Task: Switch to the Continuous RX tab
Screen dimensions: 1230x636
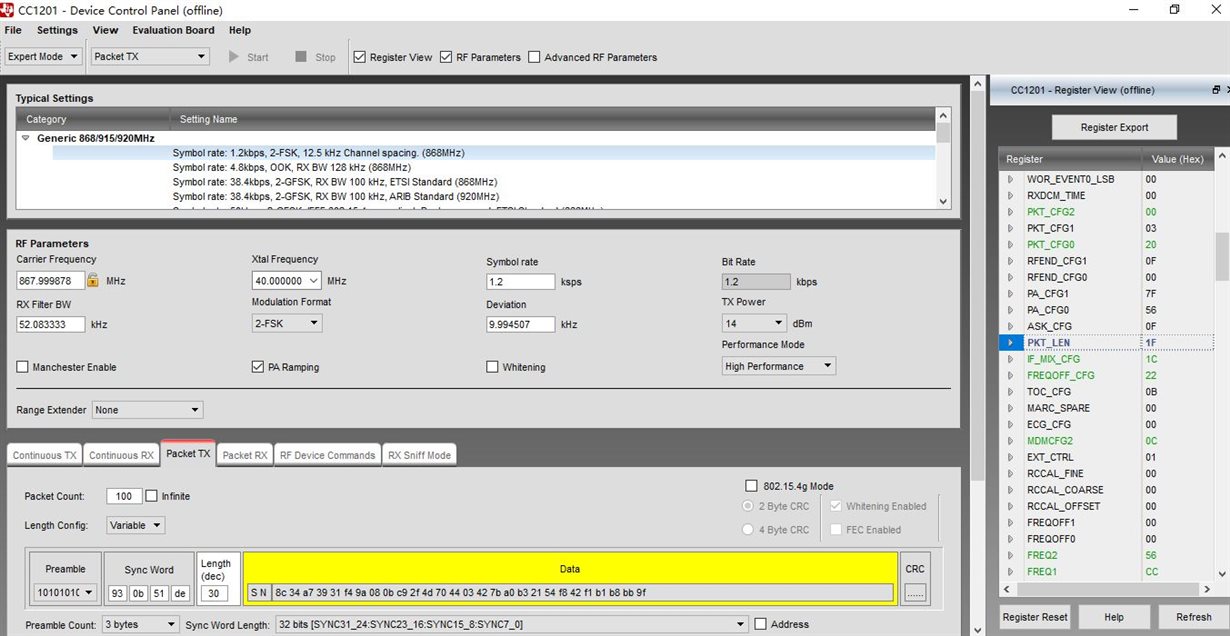Action: 121,455
